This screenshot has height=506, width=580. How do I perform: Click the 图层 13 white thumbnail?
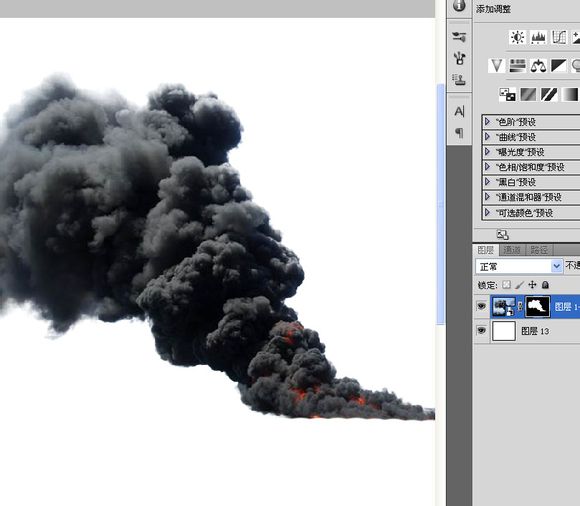(503, 331)
